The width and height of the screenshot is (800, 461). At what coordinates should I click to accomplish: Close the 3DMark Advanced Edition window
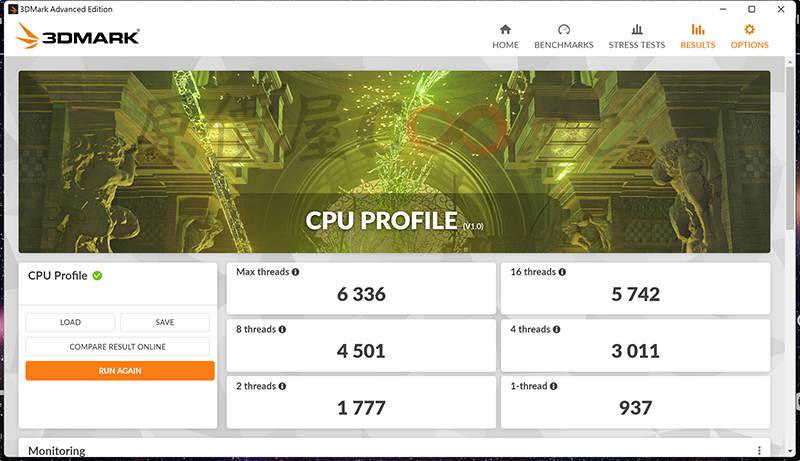[781, 9]
